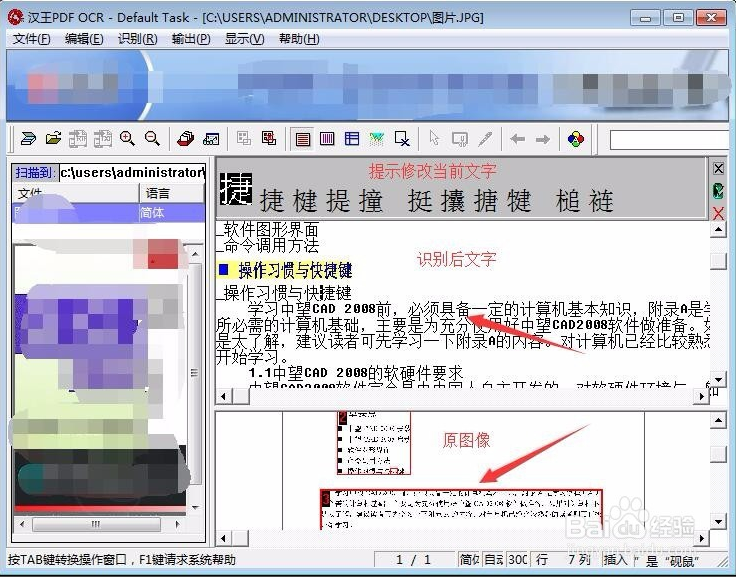Open the 识别(R) menu
This screenshot has width=736, height=577.
click(x=138, y=38)
